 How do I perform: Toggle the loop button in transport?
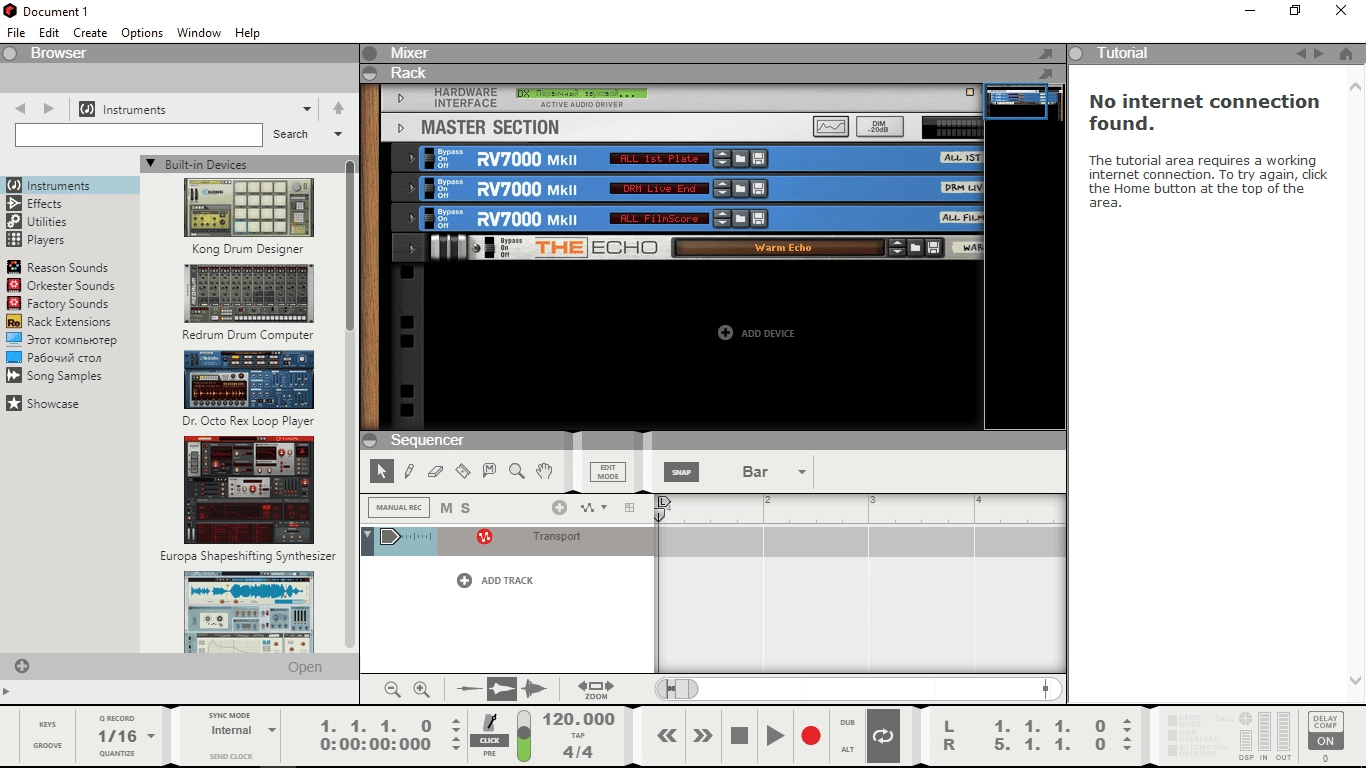click(x=883, y=736)
